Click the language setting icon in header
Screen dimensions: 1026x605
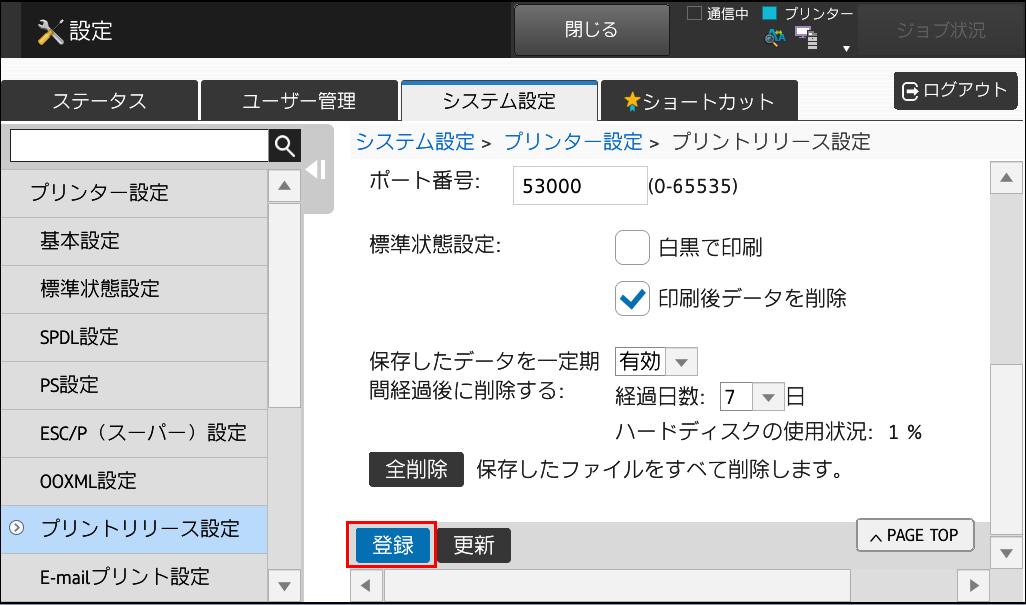coord(775,37)
